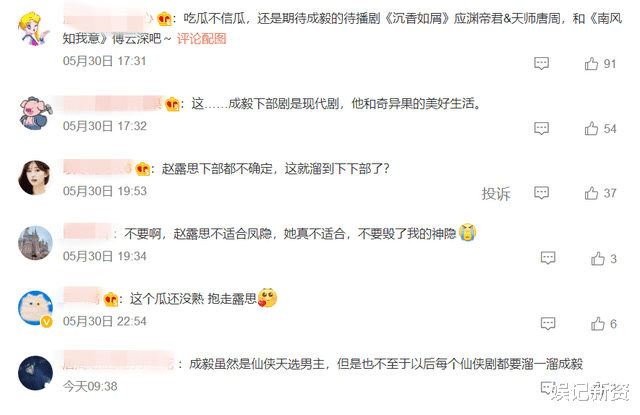640x415 pixels.
Task: Reply to the 19:34 comment
Action: pos(548,258)
